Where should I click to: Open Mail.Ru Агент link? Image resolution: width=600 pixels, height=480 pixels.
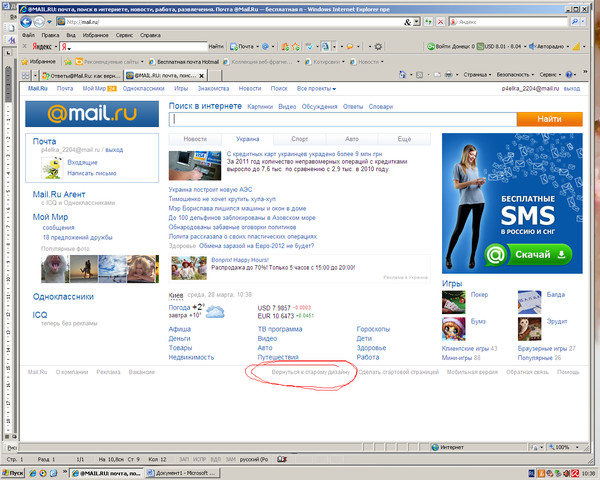[59, 194]
